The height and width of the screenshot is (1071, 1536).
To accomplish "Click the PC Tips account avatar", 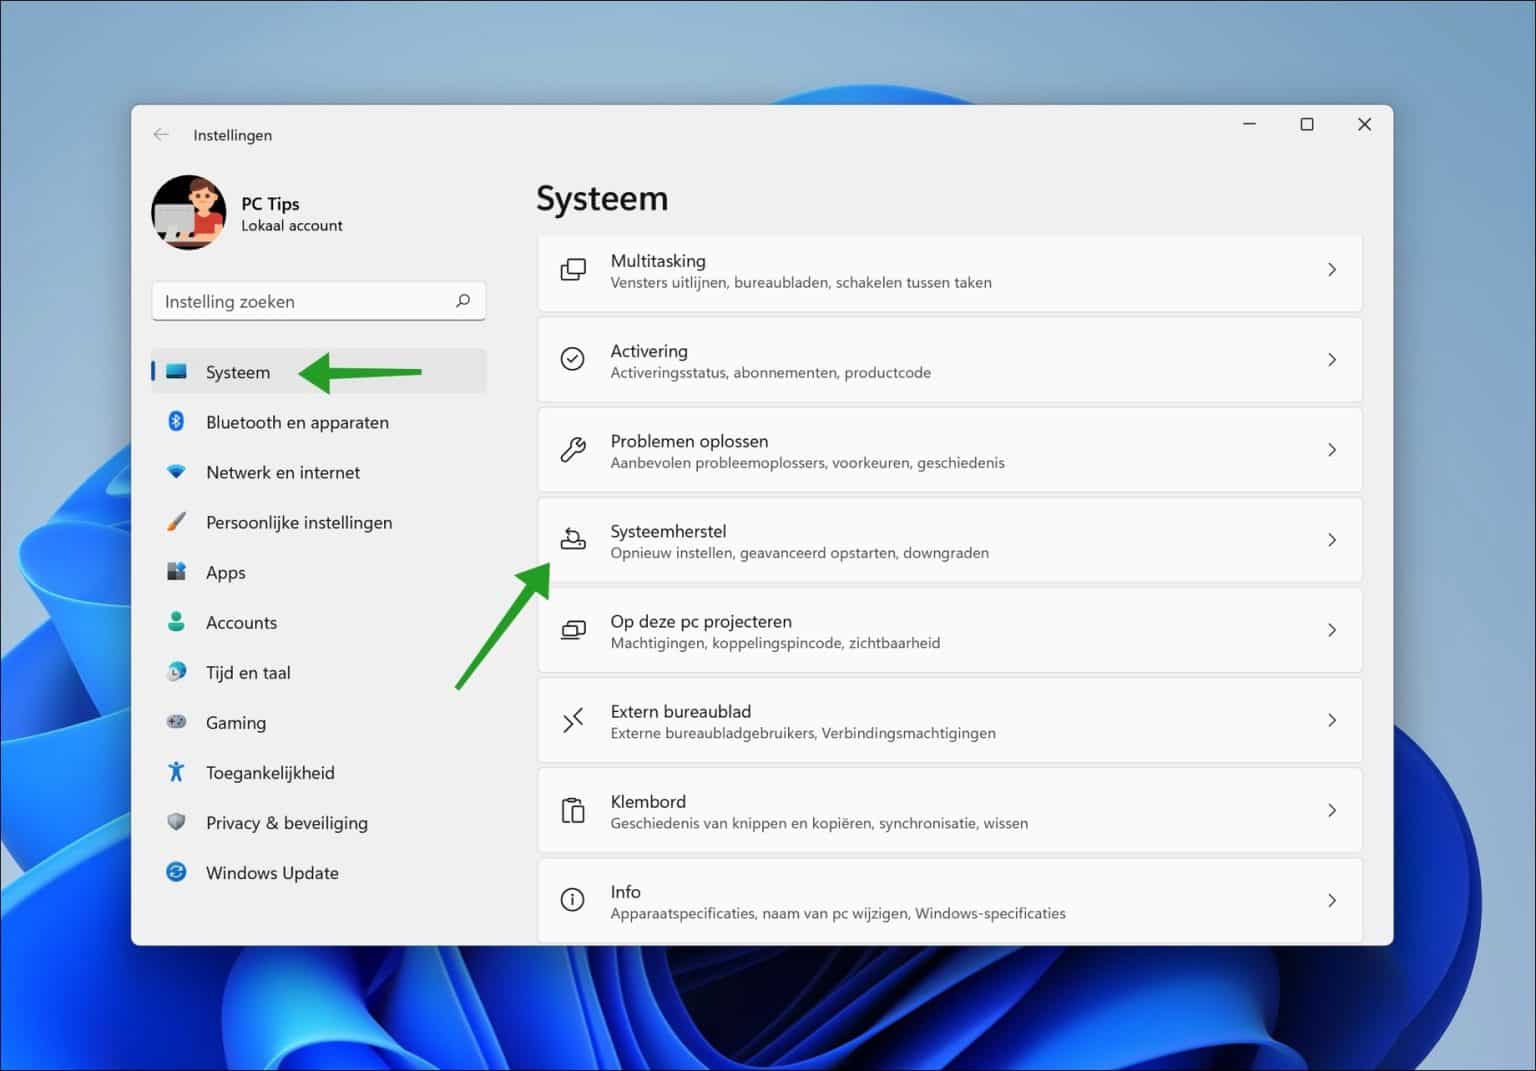I will point(189,212).
